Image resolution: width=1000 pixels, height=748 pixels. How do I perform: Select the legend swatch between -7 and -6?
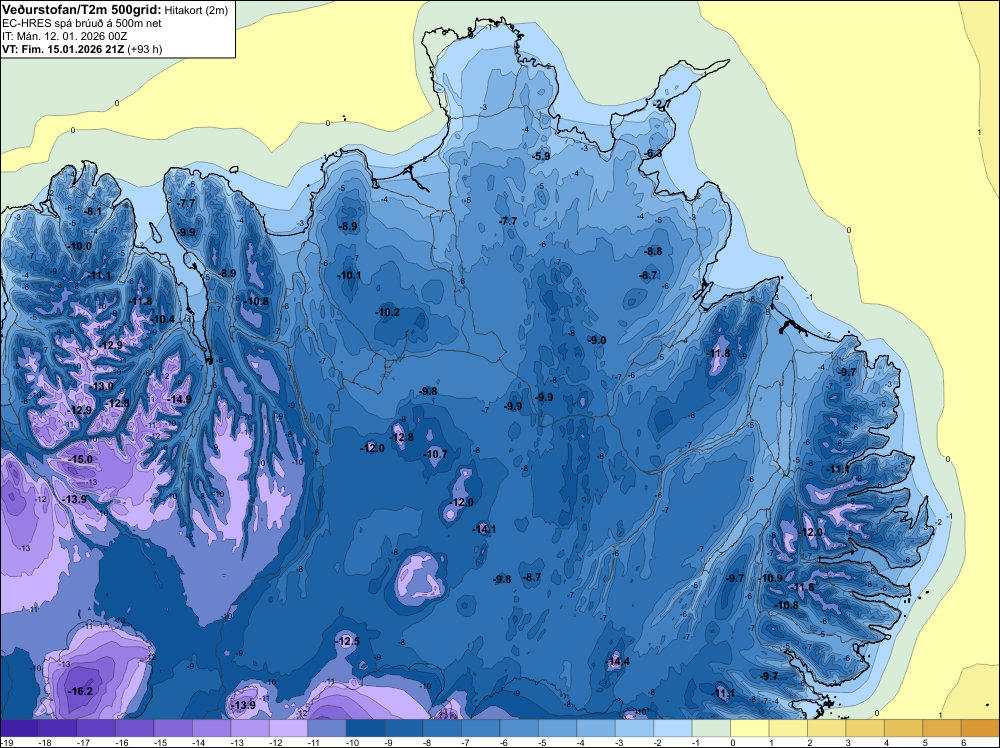[481, 728]
